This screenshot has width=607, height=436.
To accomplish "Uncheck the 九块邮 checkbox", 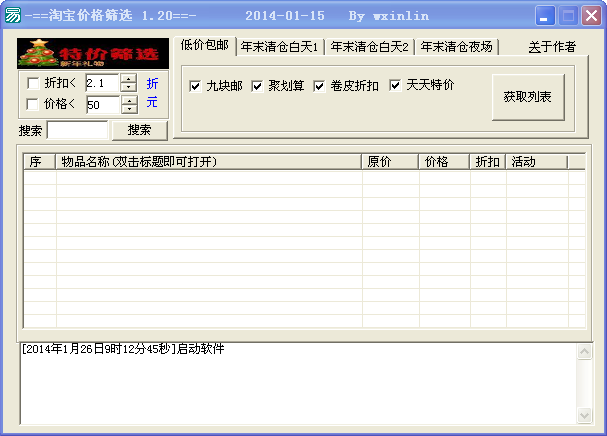I will pos(195,86).
